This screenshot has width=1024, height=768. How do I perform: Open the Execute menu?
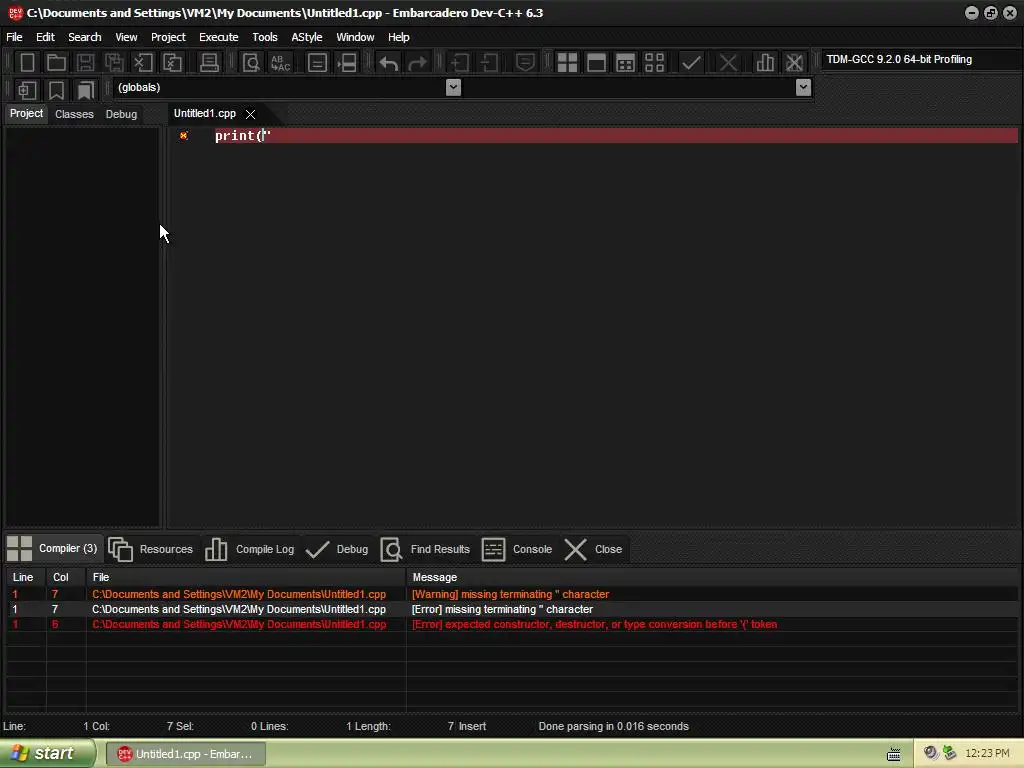[218, 37]
